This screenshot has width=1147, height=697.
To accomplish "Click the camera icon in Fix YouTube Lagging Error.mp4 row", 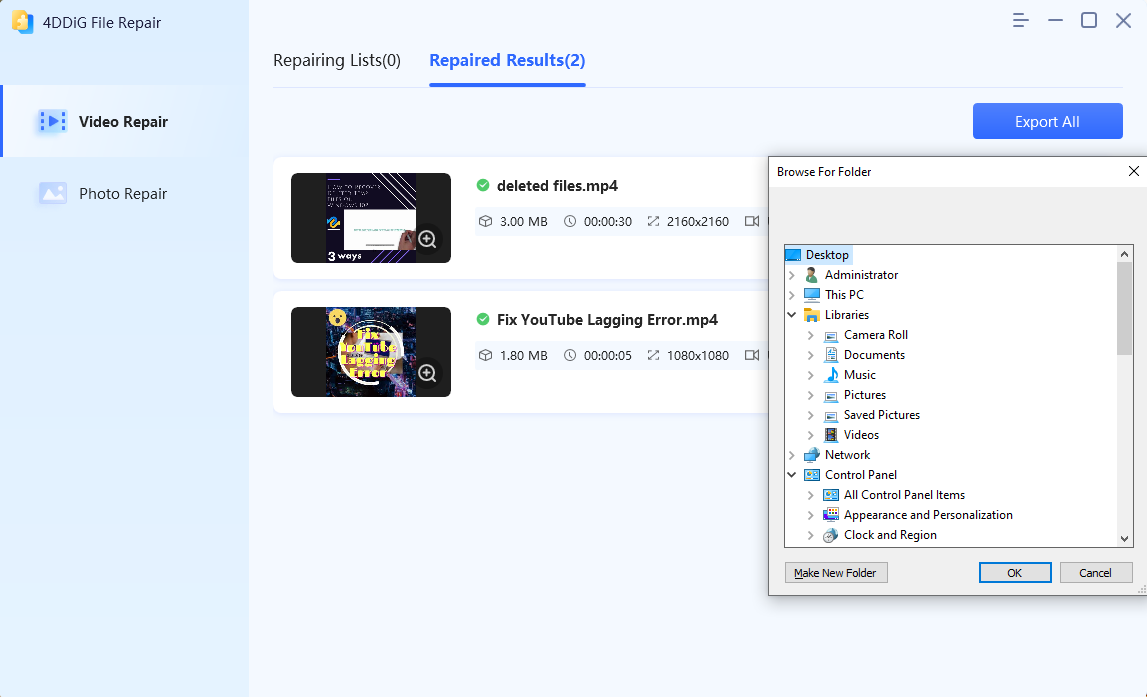I will click(x=751, y=355).
